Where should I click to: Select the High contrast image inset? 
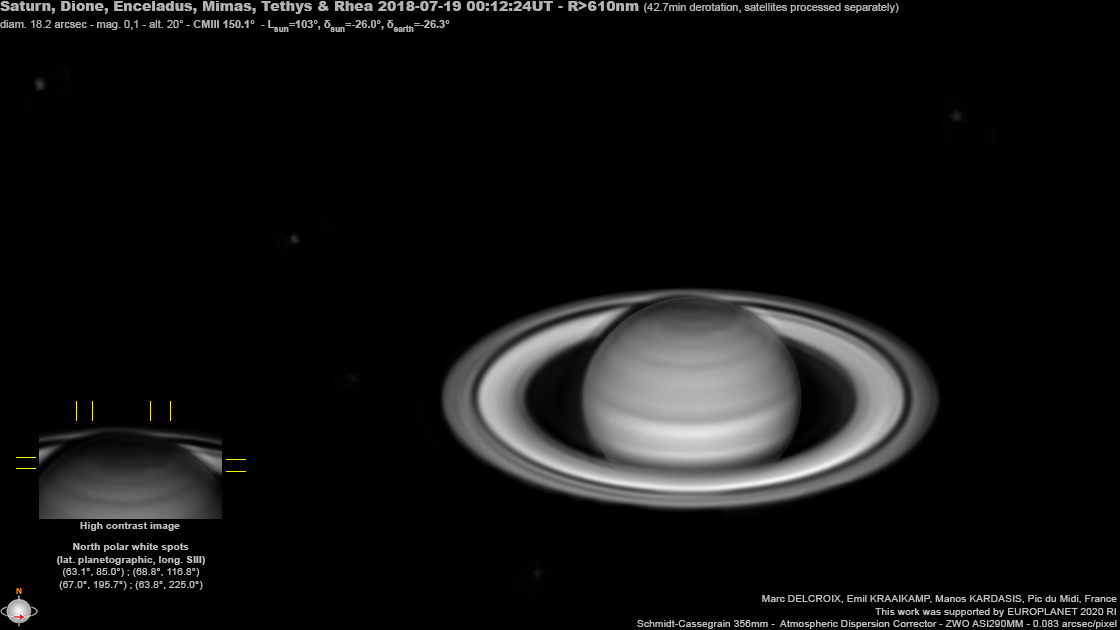tap(130, 475)
